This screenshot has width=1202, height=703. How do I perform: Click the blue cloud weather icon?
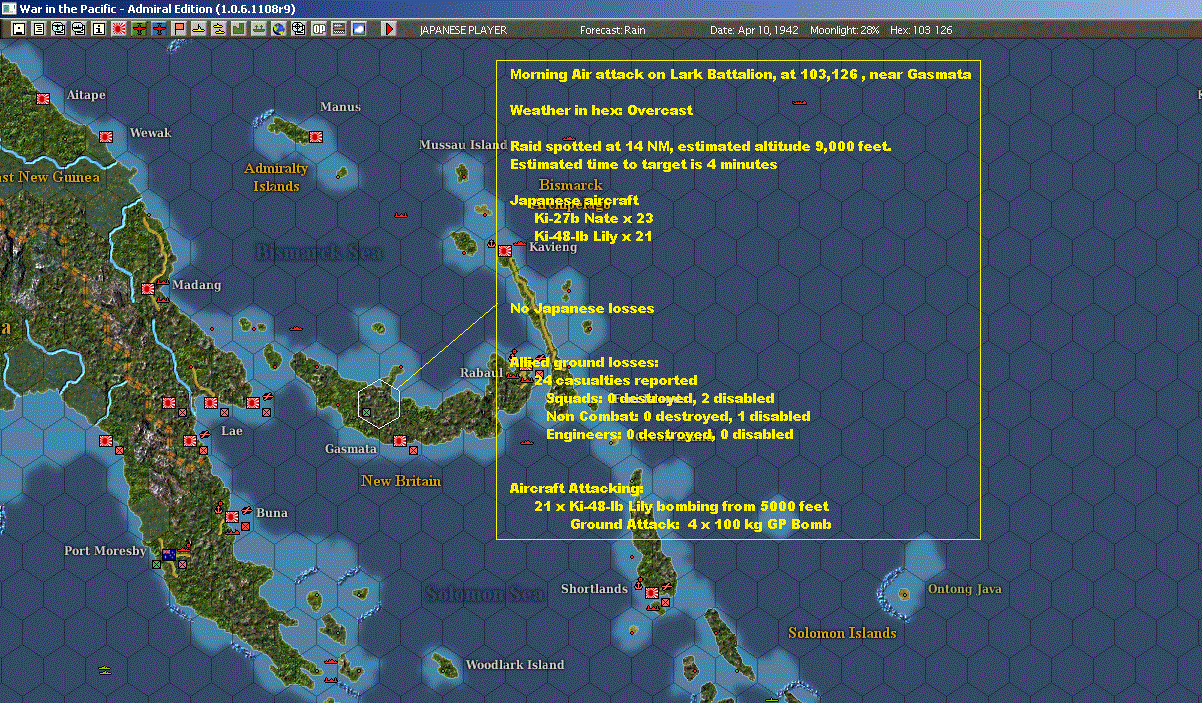point(359,29)
